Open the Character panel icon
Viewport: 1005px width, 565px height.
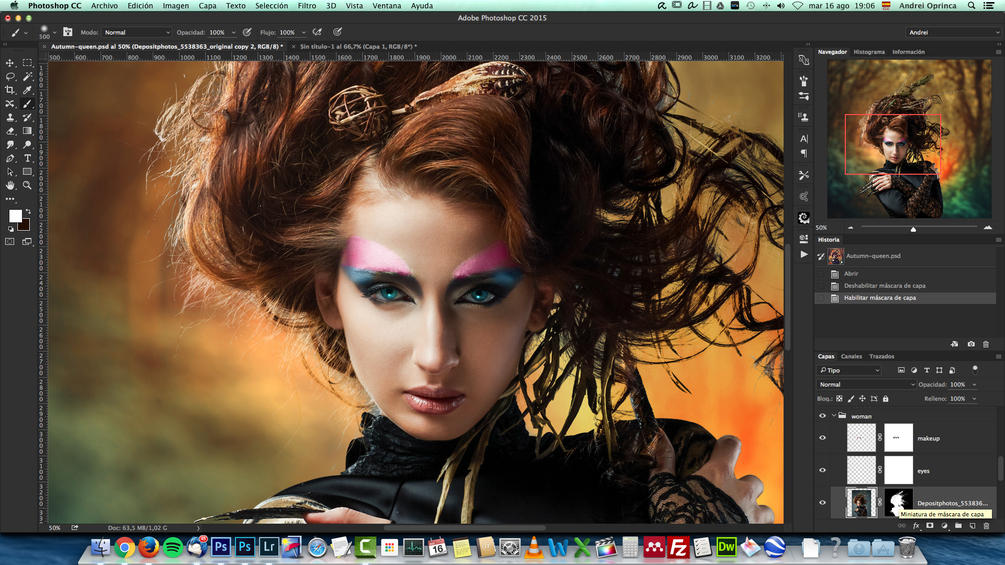pos(804,138)
